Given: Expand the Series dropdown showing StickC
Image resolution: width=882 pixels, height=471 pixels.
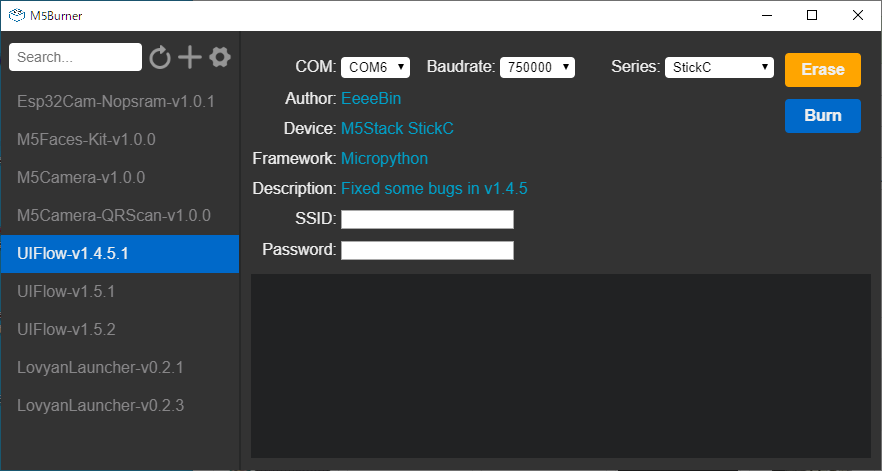Looking at the screenshot, I should click(719, 67).
